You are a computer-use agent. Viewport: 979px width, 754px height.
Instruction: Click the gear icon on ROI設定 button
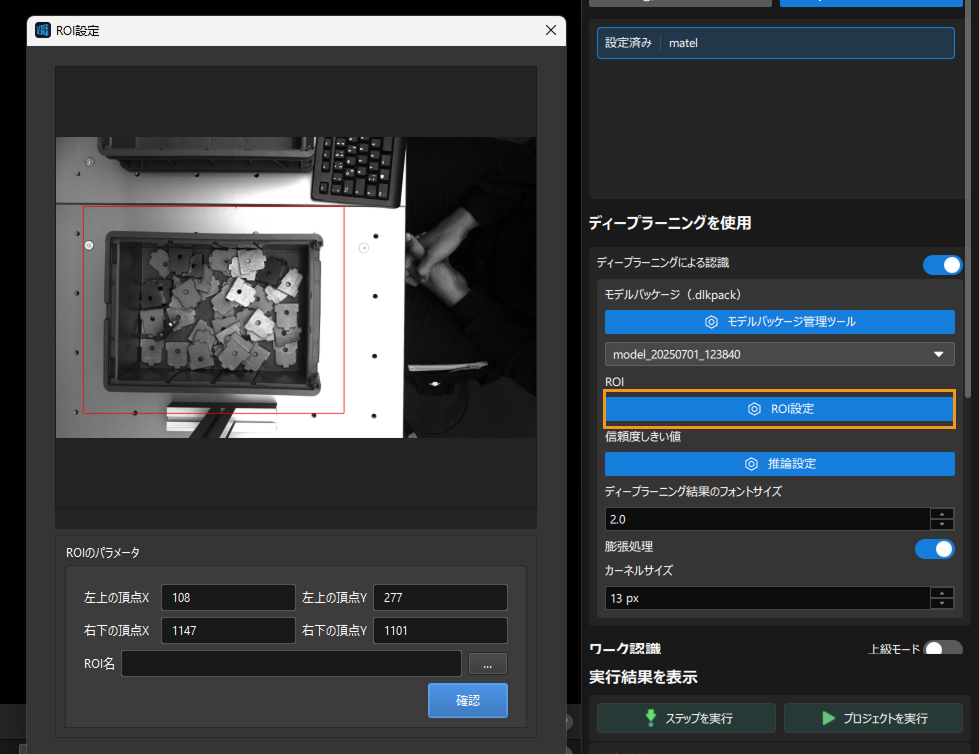pos(754,409)
